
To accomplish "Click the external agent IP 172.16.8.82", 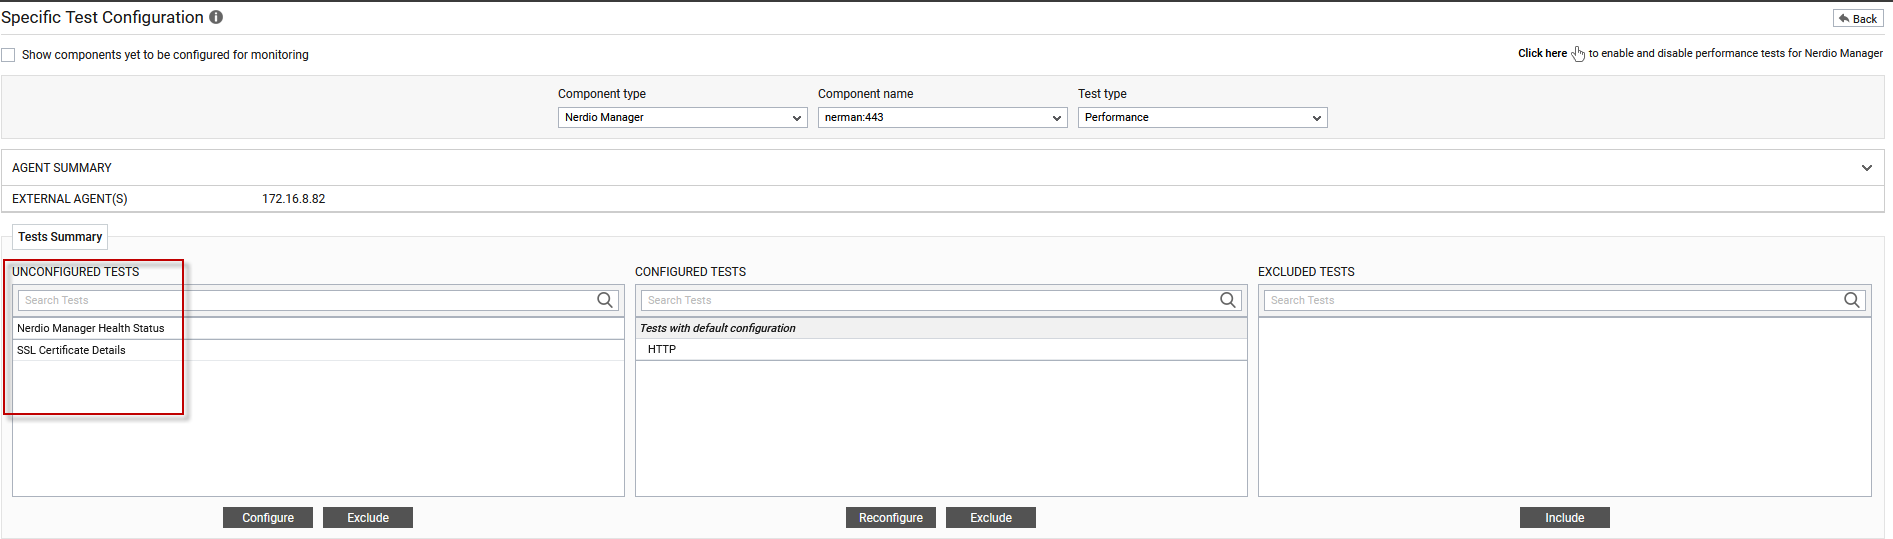I will (294, 199).
